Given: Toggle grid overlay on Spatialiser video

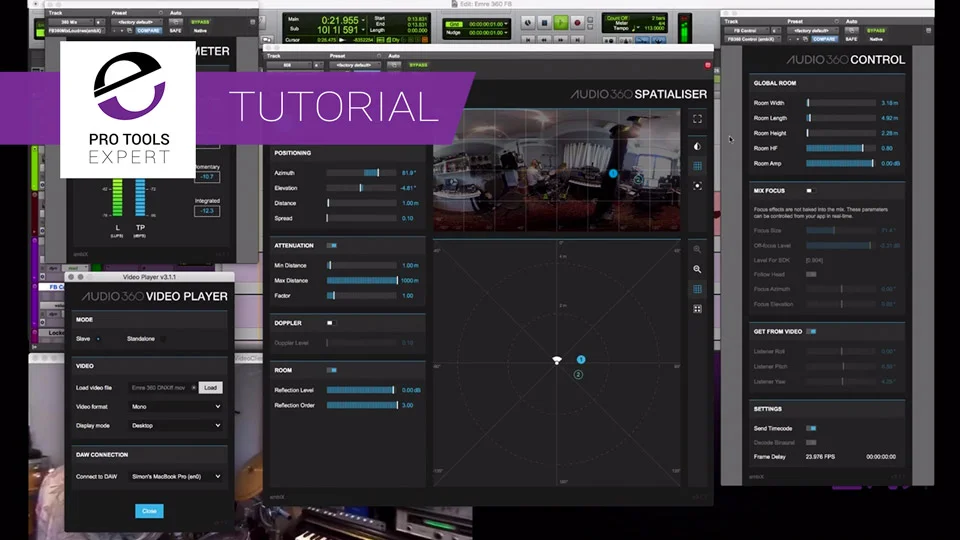Looking at the screenshot, I should (697, 166).
